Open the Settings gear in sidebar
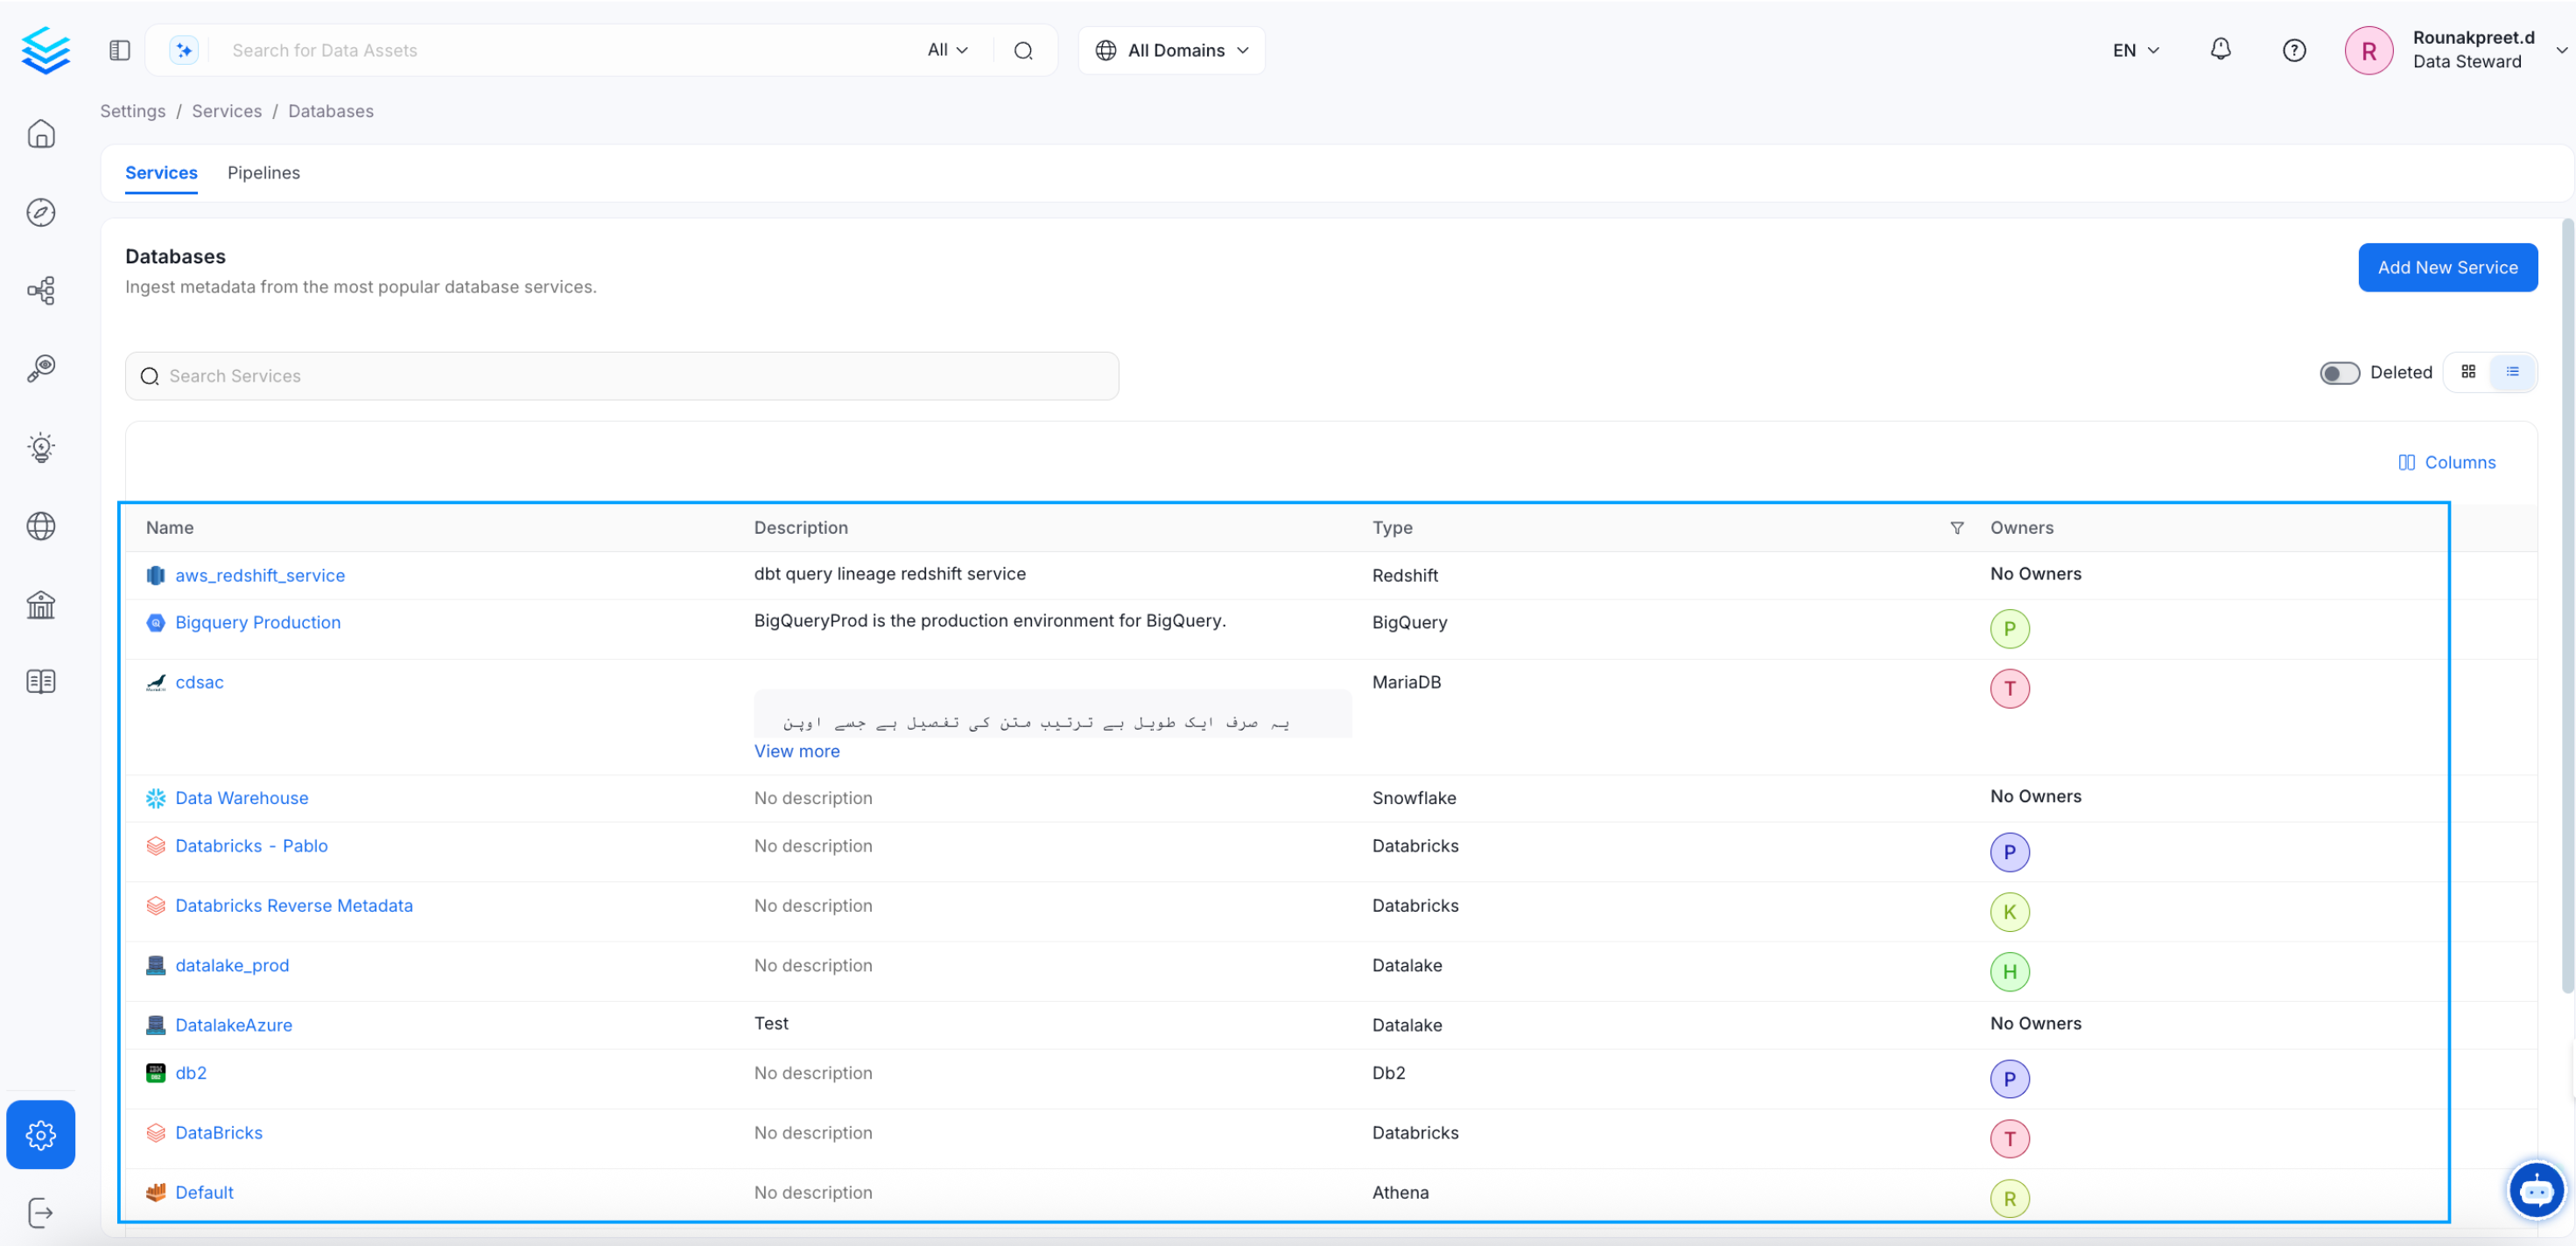 [41, 1134]
